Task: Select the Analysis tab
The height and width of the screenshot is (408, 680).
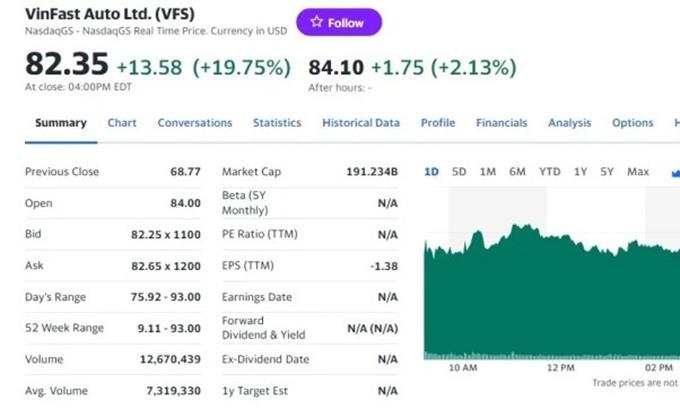Action: (569, 123)
